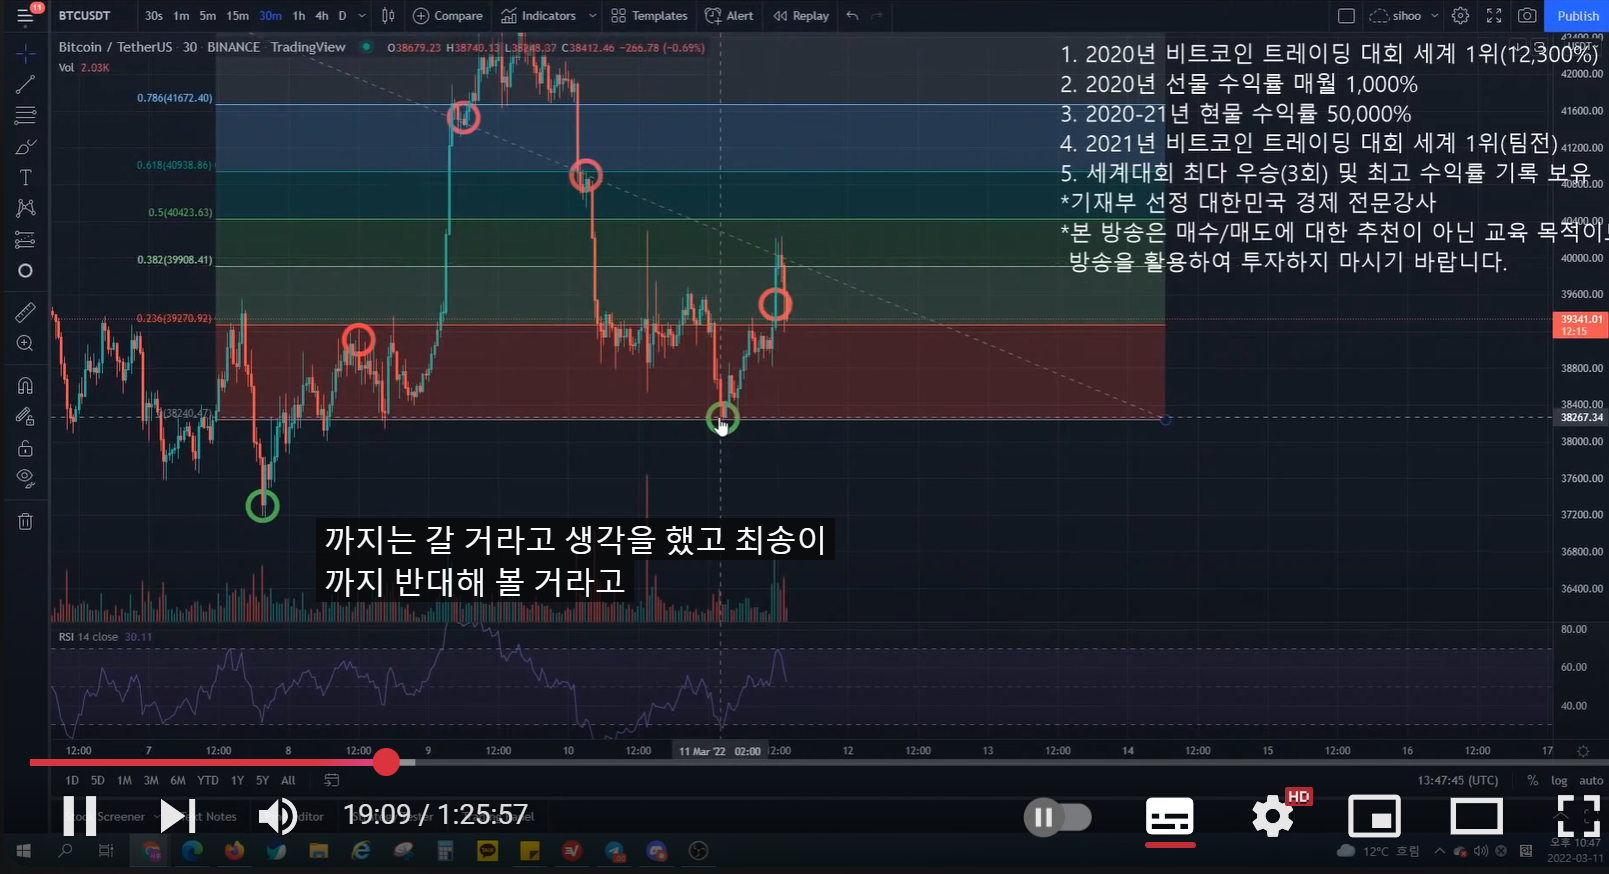Toggle magnet mode for drawings
Image resolution: width=1609 pixels, height=874 pixels.
click(25, 386)
